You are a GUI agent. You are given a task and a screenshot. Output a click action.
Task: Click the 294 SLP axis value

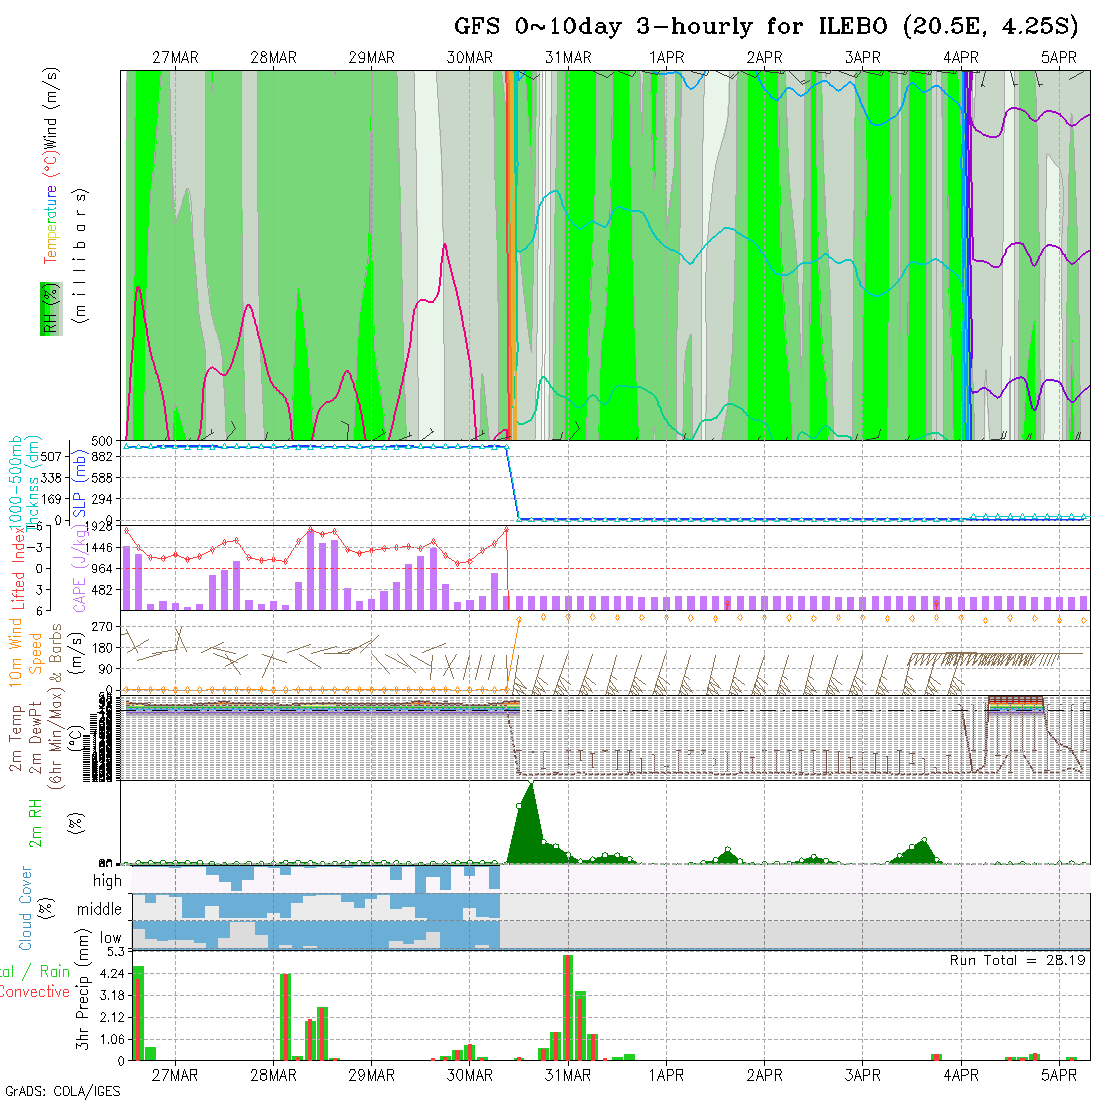[x=102, y=499]
